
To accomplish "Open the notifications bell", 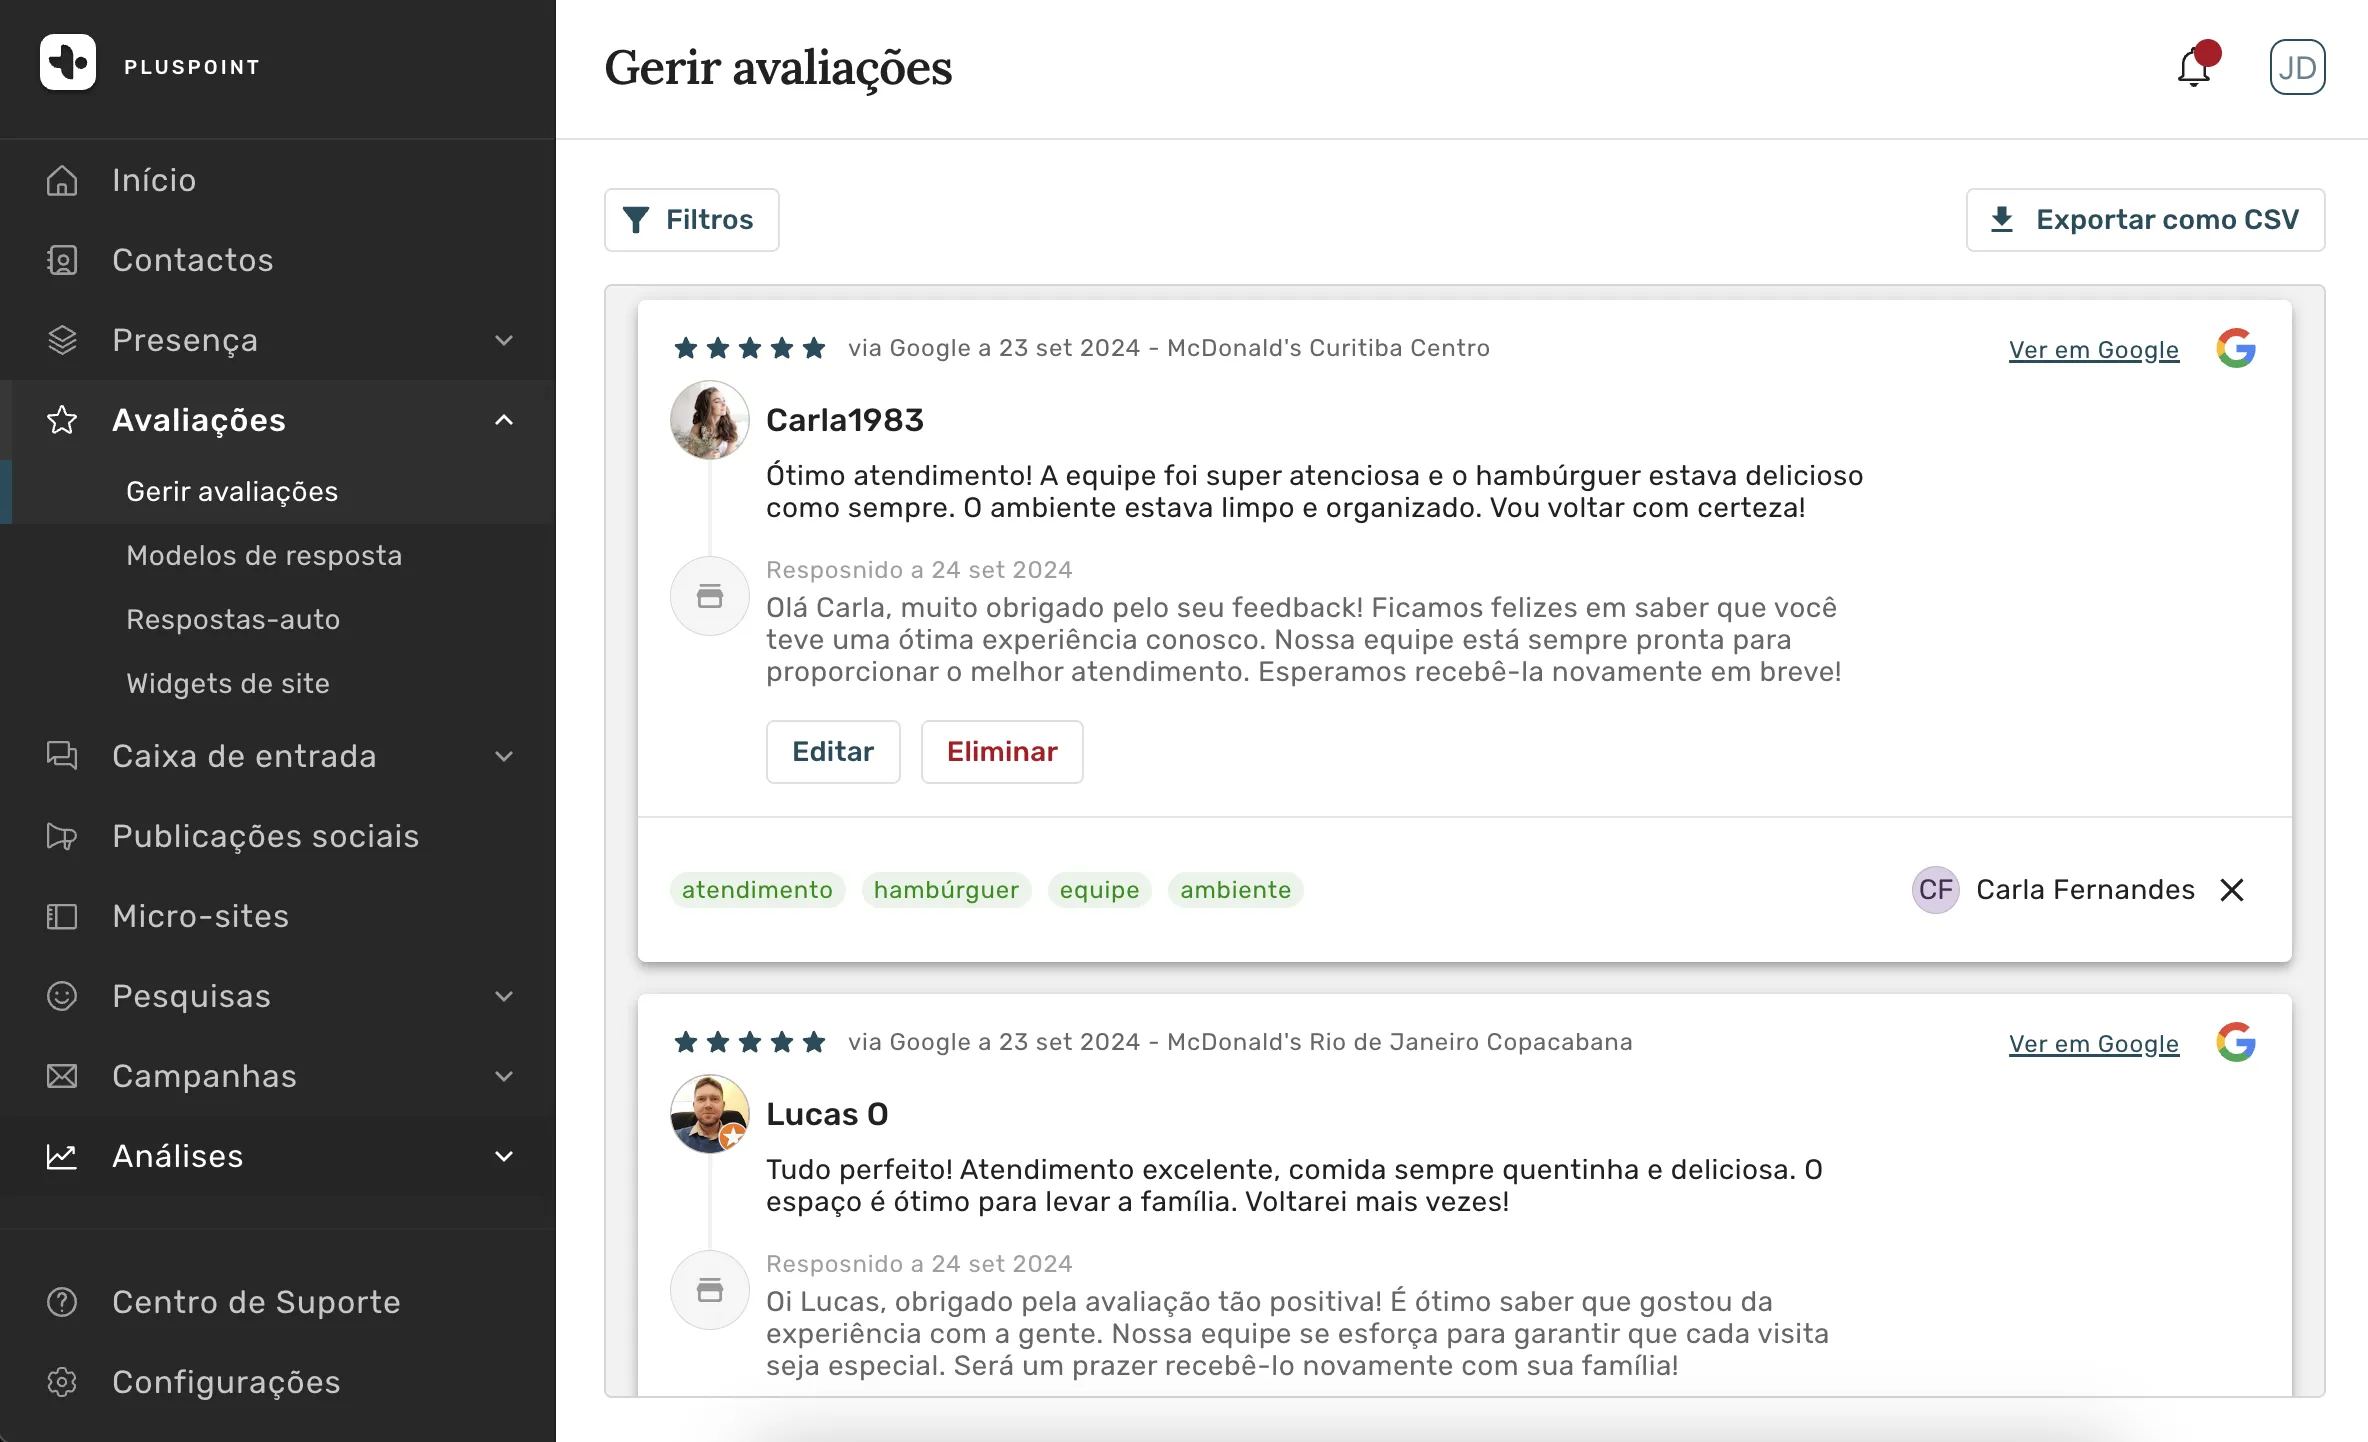I will 2196,67.
